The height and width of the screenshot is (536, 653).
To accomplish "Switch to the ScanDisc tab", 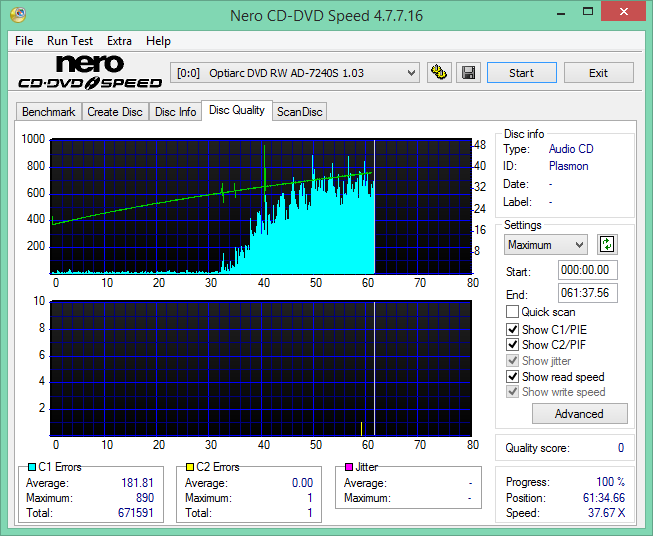I will pyautogui.click(x=300, y=112).
